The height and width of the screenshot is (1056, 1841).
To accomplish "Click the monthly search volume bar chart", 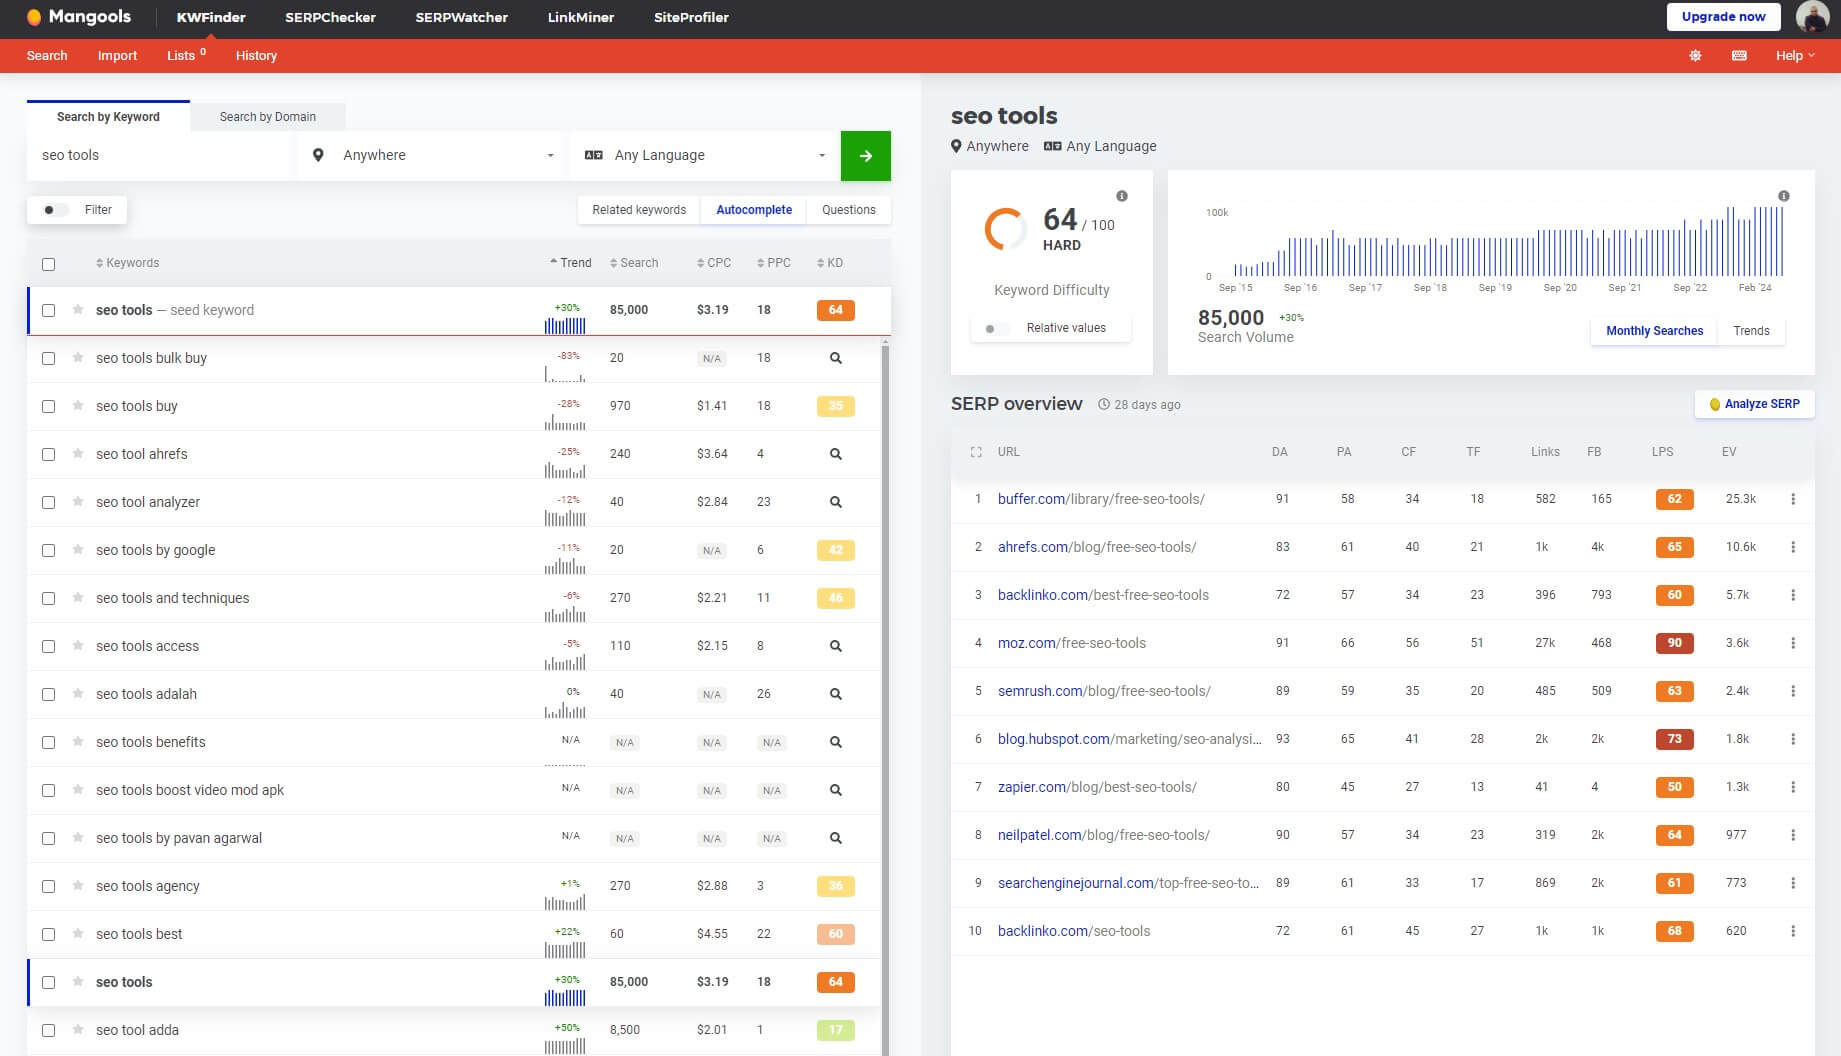I will click(1508, 242).
